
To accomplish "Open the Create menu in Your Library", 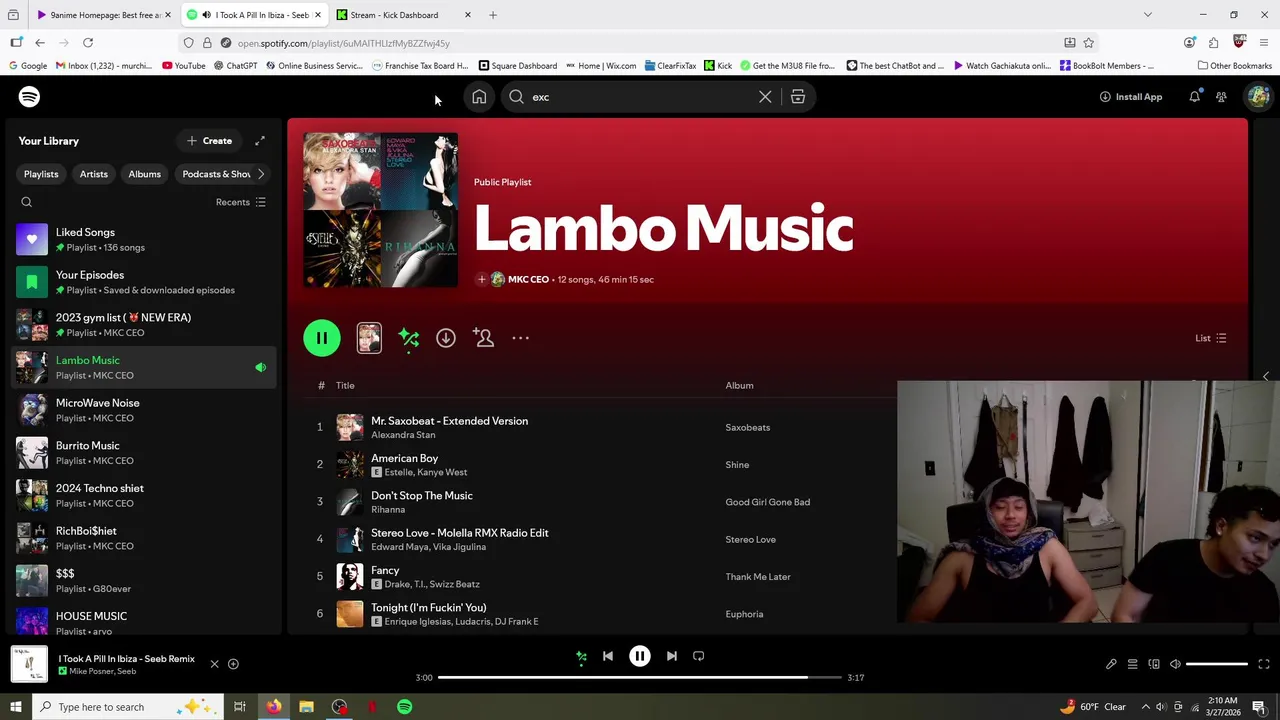I will tap(209, 141).
